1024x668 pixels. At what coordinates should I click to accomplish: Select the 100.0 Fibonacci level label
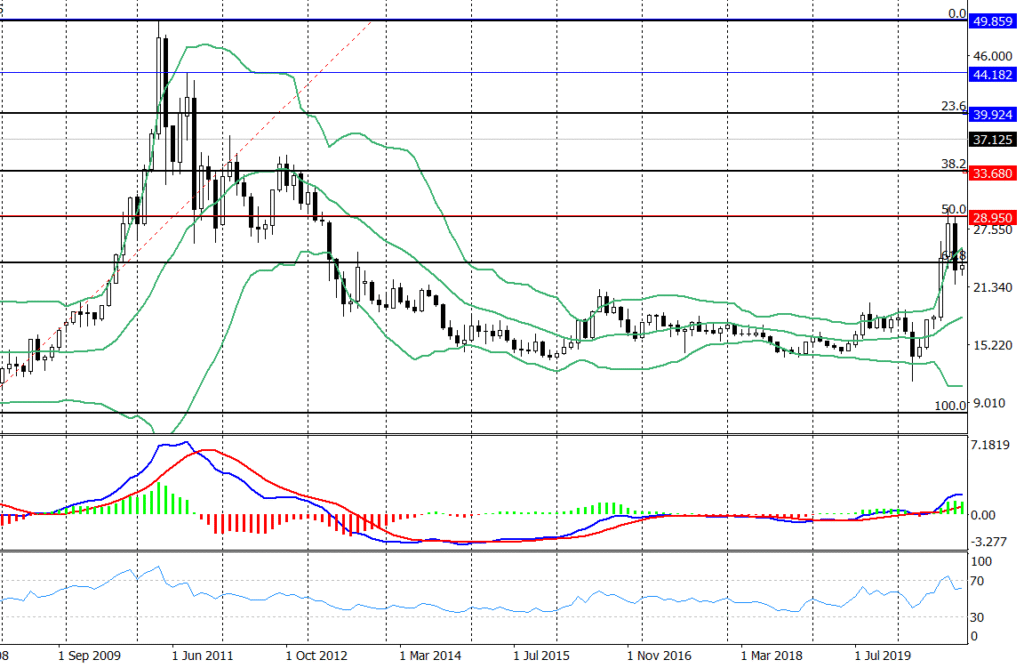point(950,405)
